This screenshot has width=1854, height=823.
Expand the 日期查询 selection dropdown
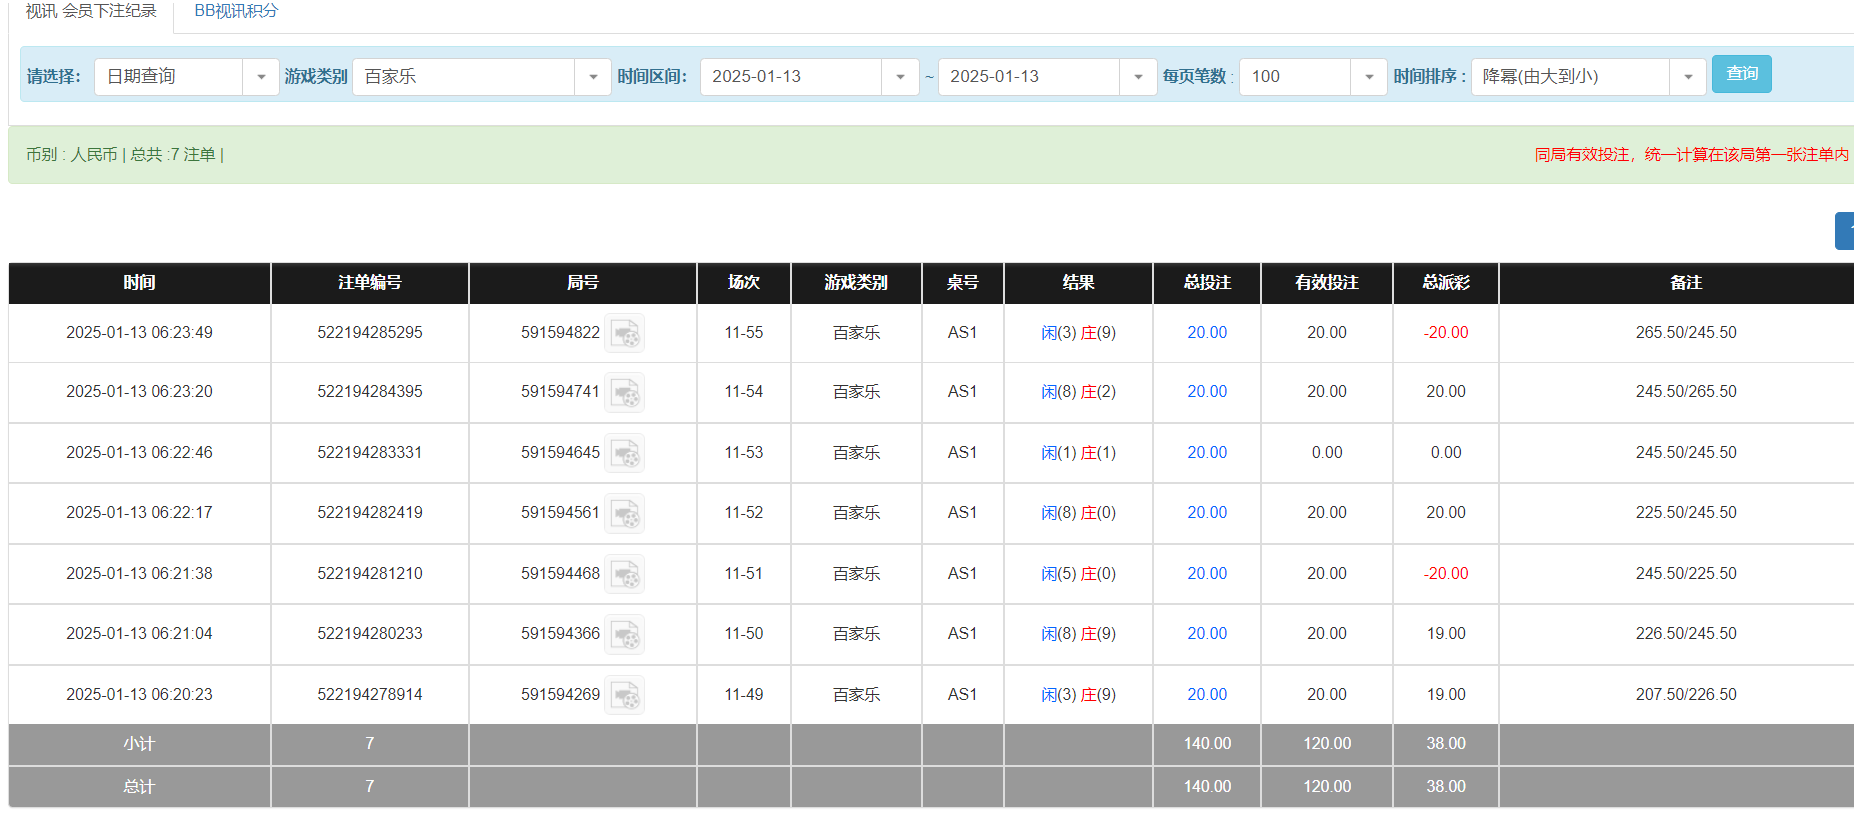coord(261,77)
